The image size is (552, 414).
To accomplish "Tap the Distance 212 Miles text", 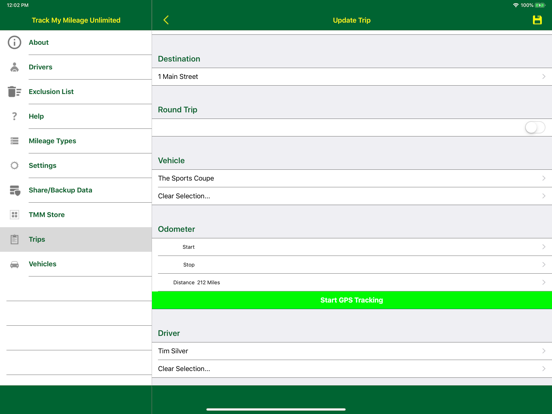I will [196, 282].
